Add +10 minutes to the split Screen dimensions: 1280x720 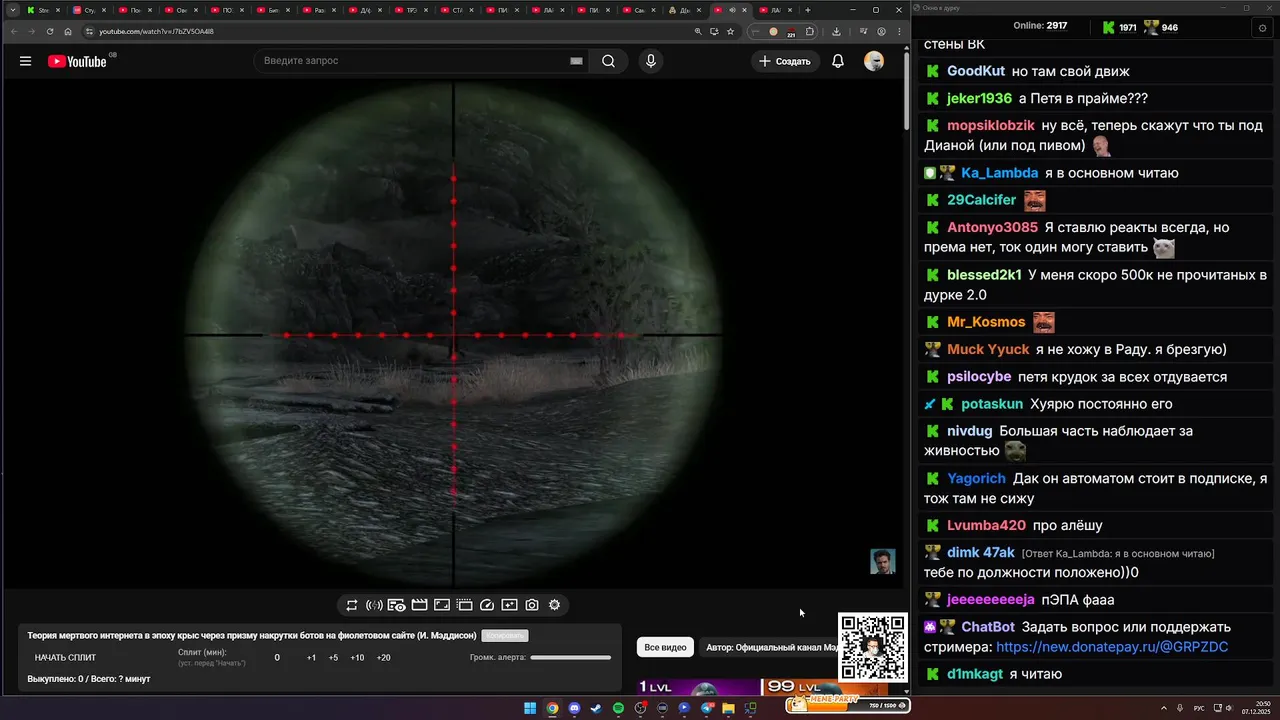(357, 657)
